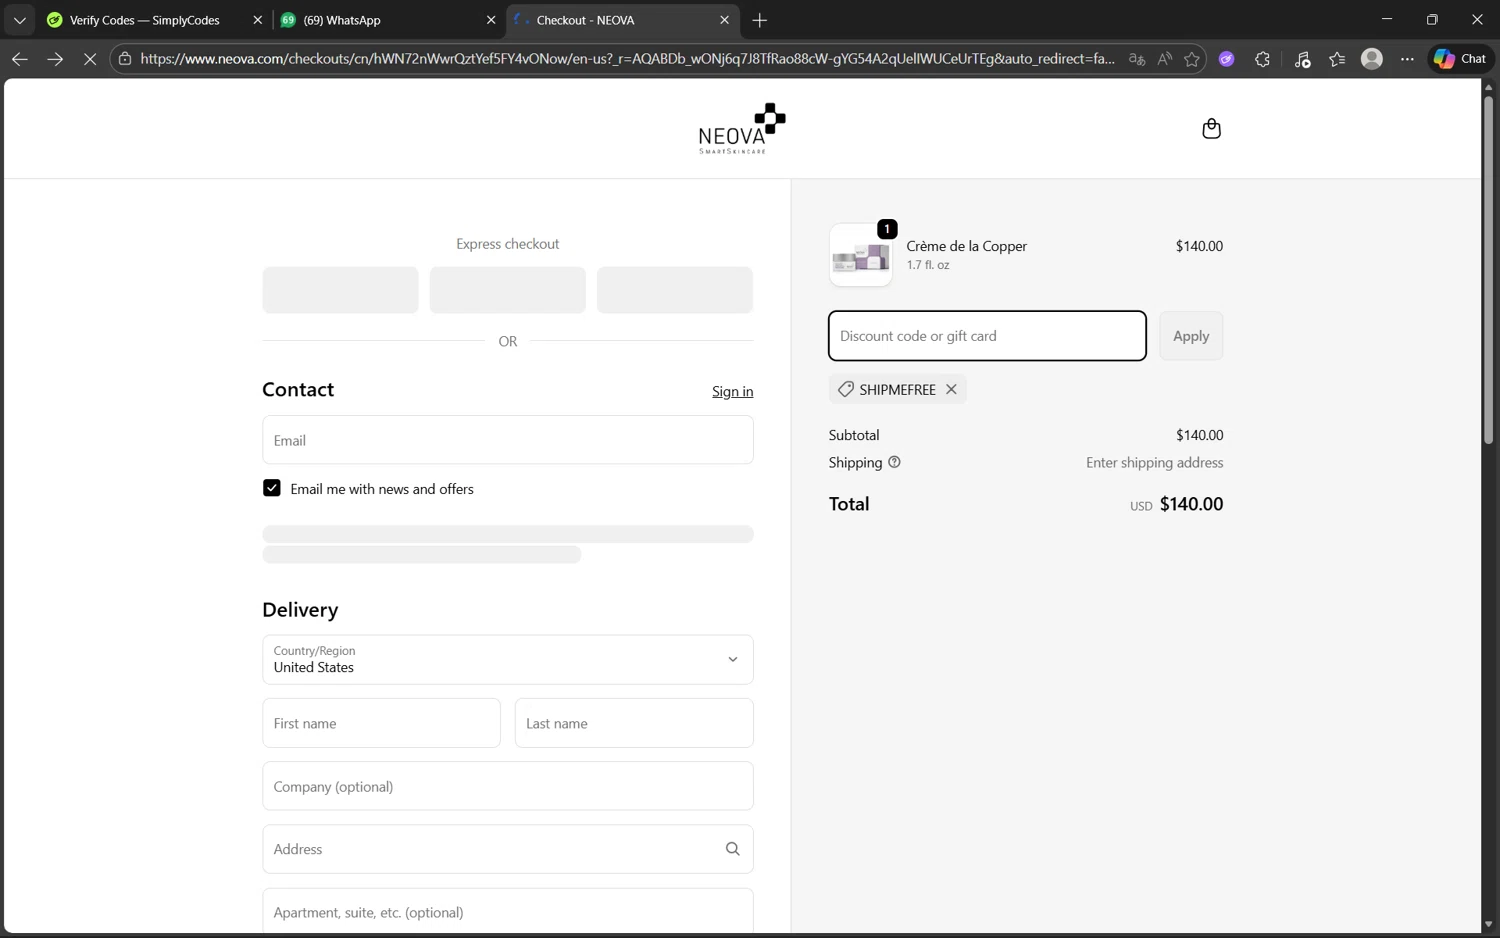Click the Sign in link
This screenshot has width=1500, height=938.
732,391
